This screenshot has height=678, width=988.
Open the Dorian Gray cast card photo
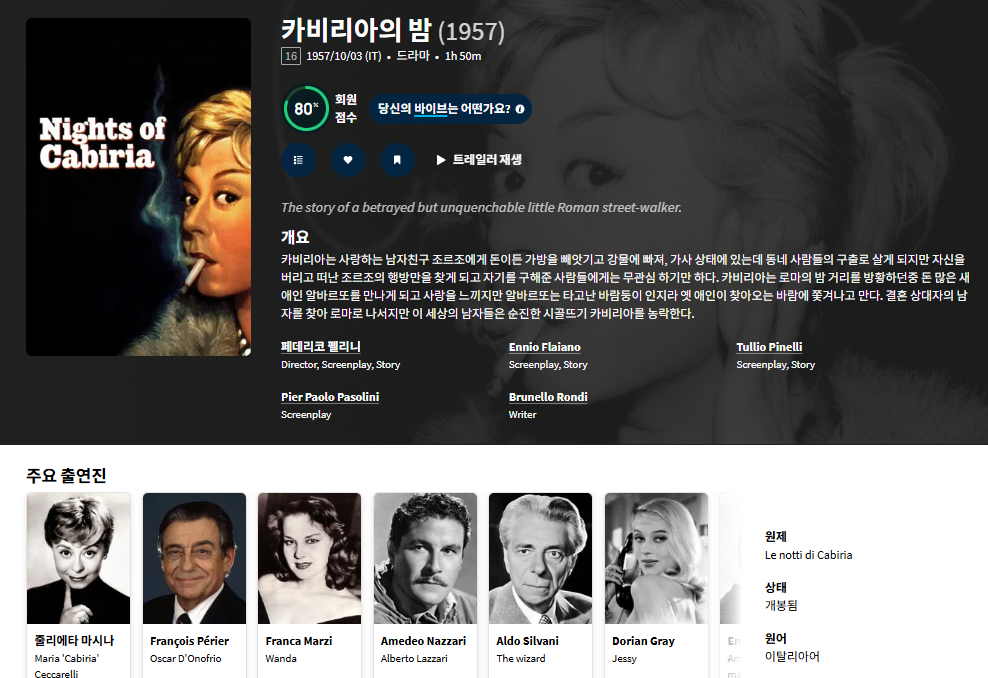656,558
